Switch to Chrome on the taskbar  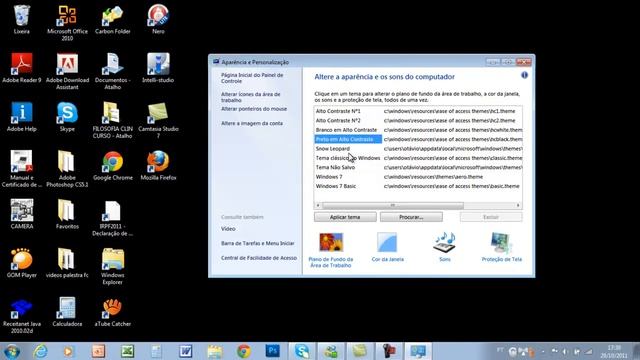click(x=244, y=351)
